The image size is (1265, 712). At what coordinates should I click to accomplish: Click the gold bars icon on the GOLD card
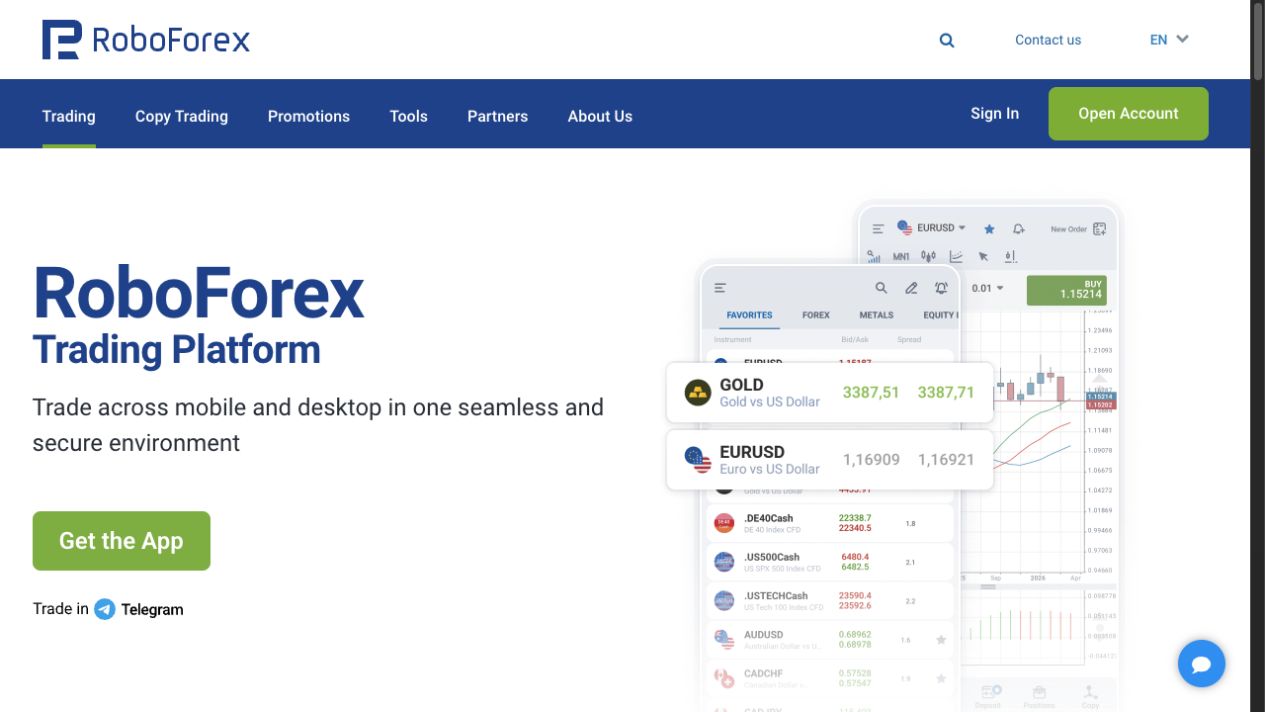(x=698, y=392)
